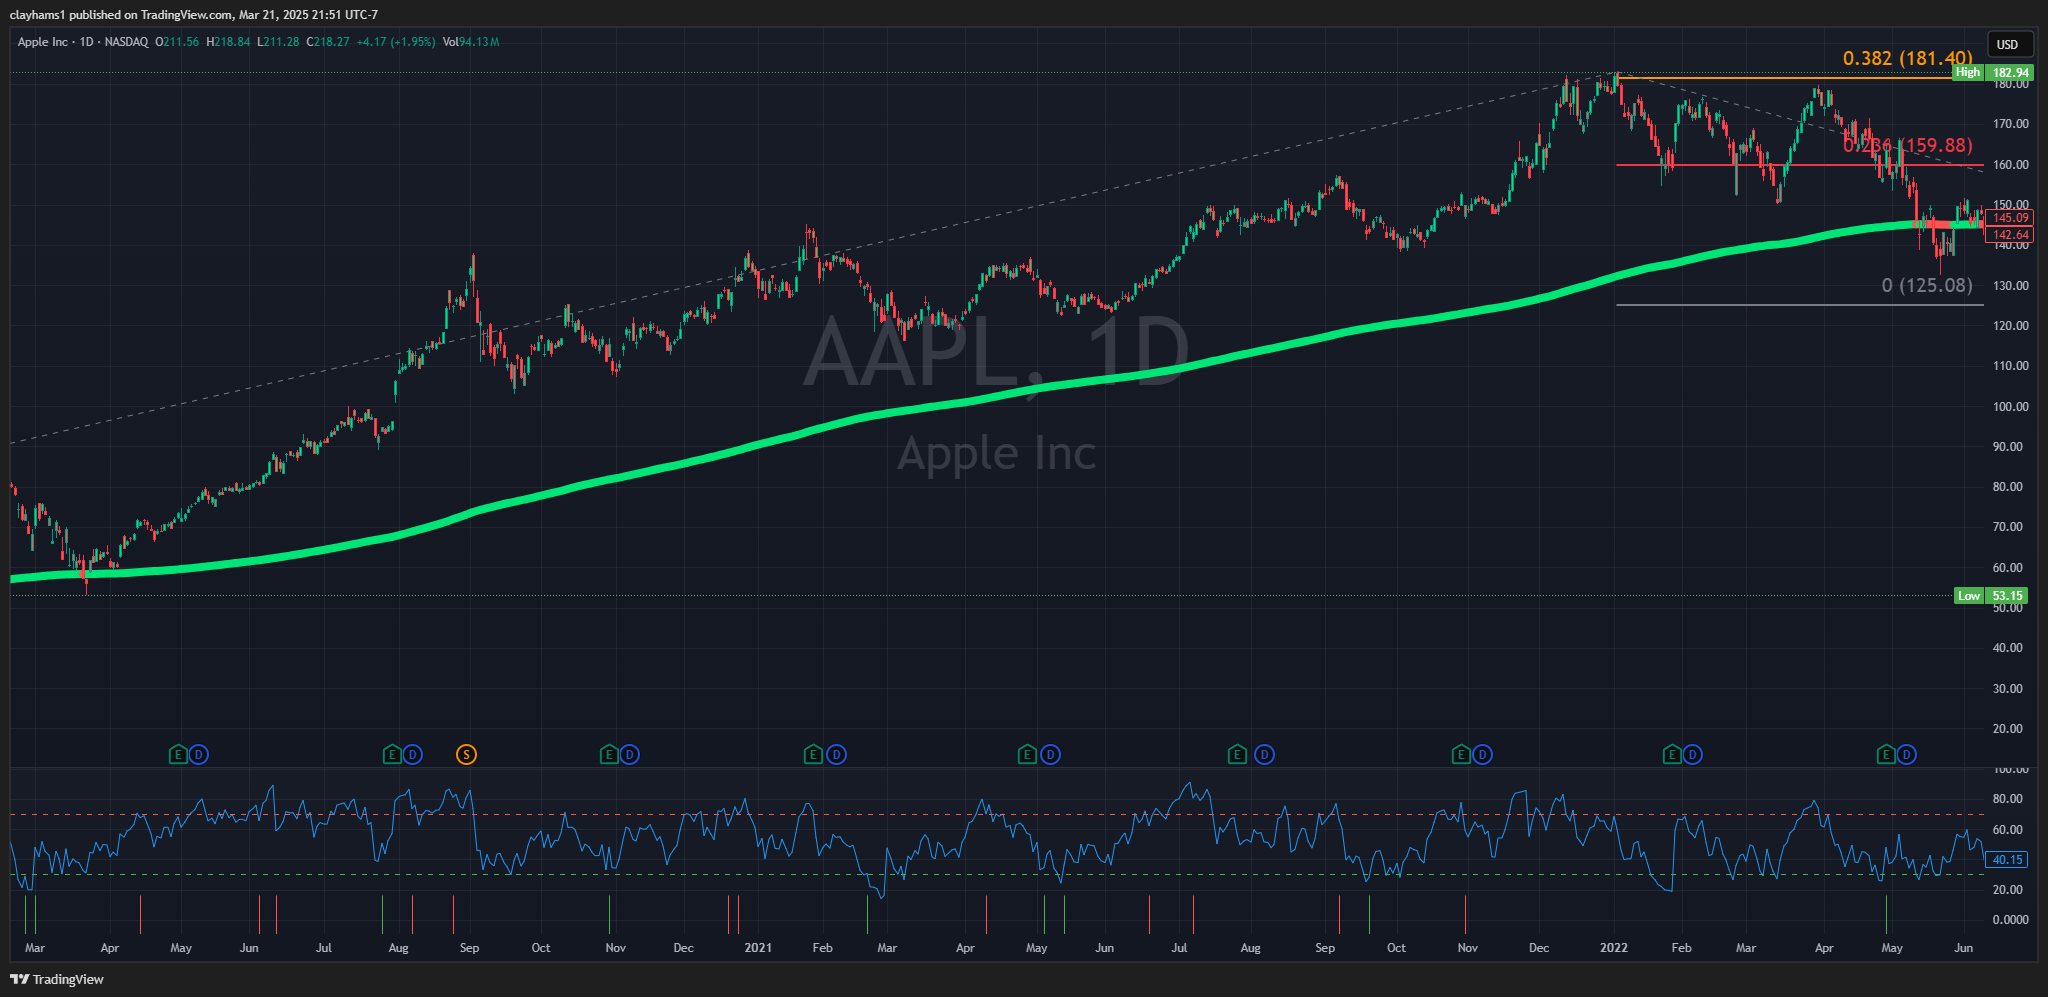Select the dividend D icon above Nov 2021
Screen dimensions: 2048x997
[1483, 754]
